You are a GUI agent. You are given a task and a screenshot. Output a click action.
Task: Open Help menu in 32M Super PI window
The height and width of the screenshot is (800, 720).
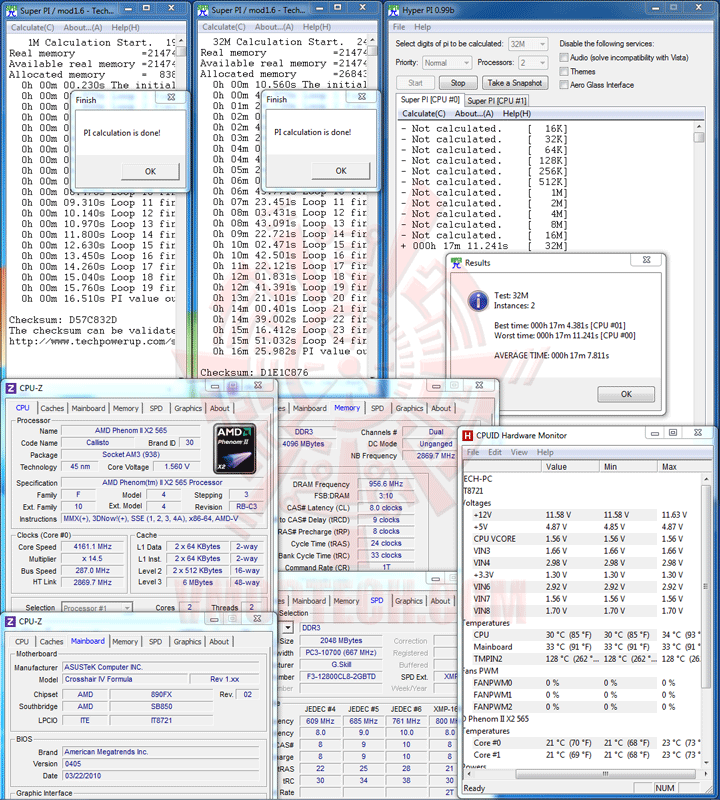coord(316,27)
